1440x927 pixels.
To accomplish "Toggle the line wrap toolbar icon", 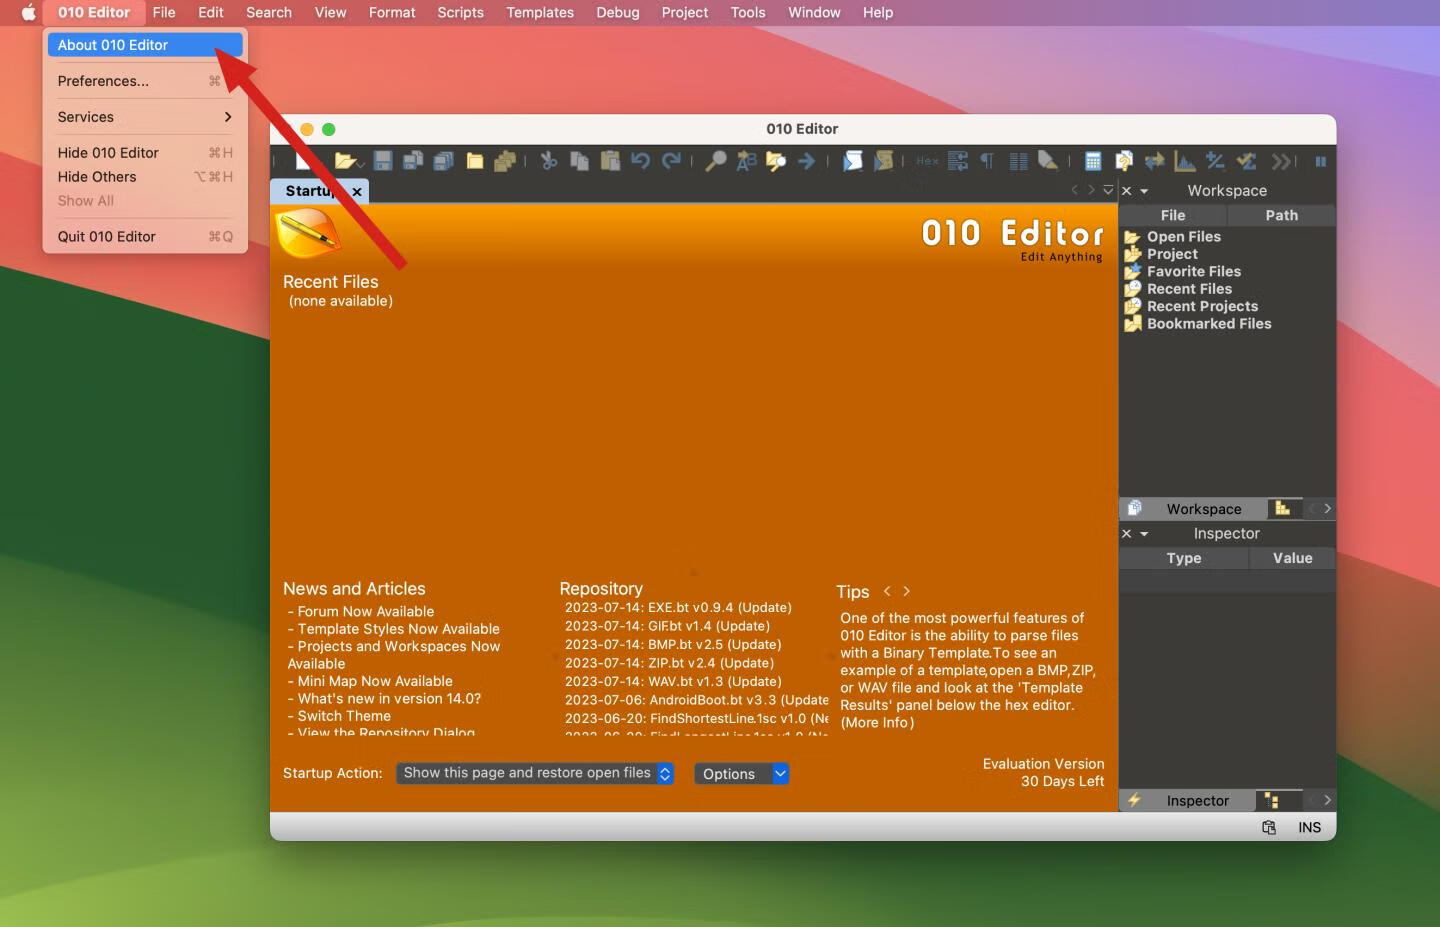I will coord(958,161).
